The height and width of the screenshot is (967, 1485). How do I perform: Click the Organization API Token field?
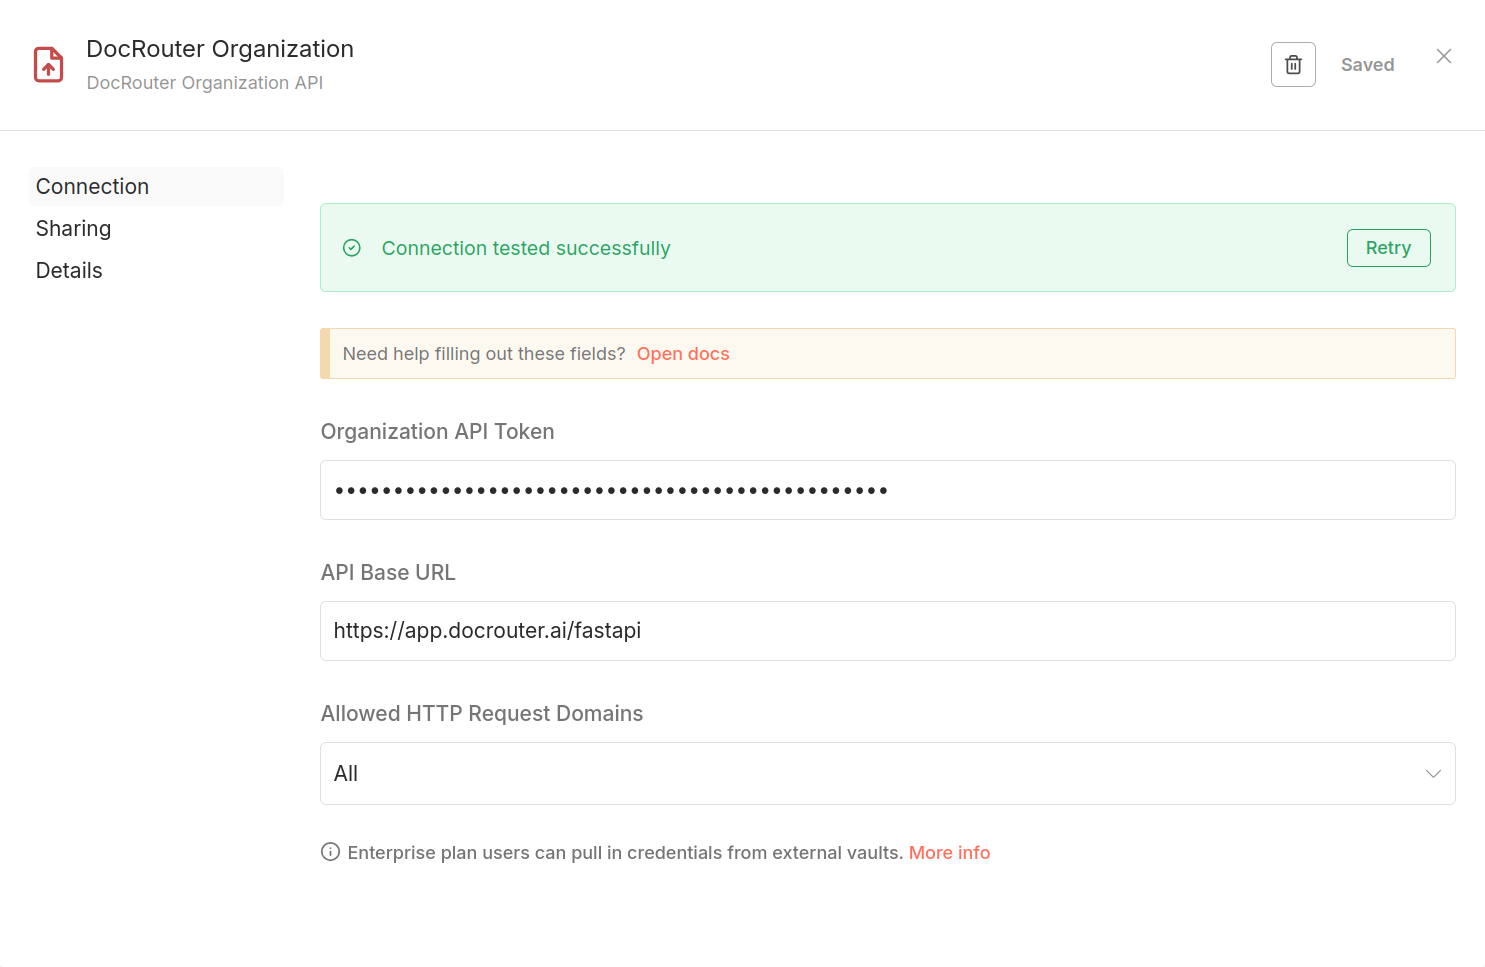pyautogui.click(x=888, y=490)
